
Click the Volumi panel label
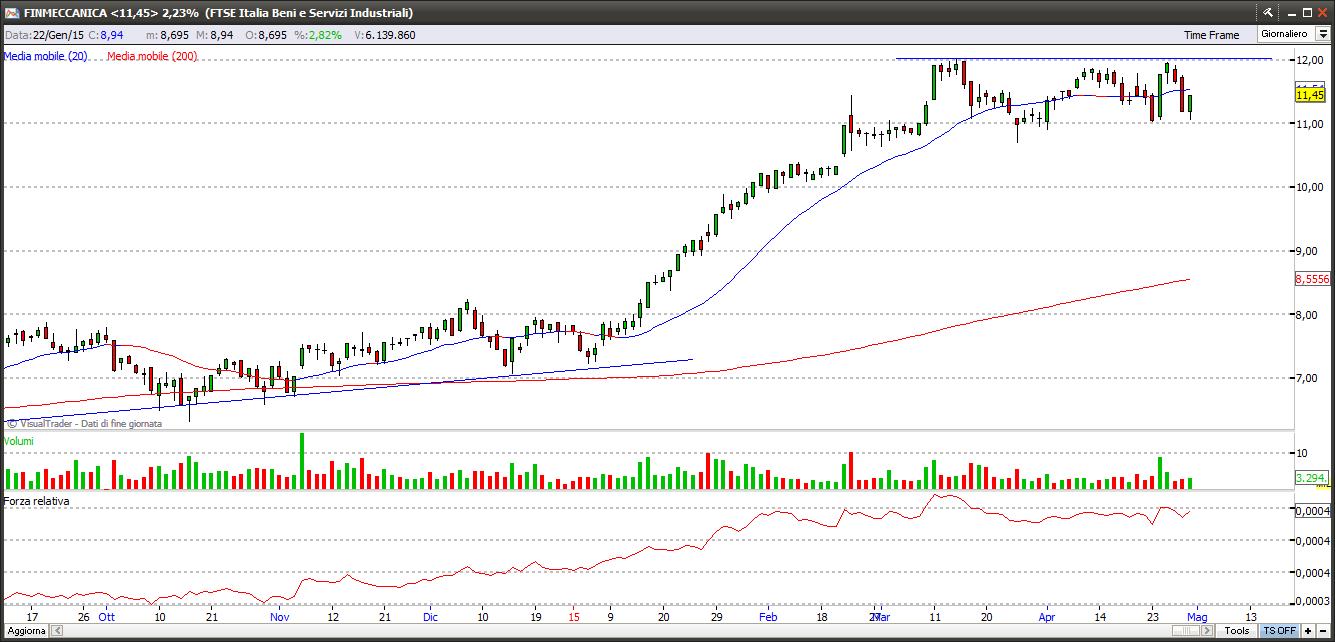coord(19,441)
